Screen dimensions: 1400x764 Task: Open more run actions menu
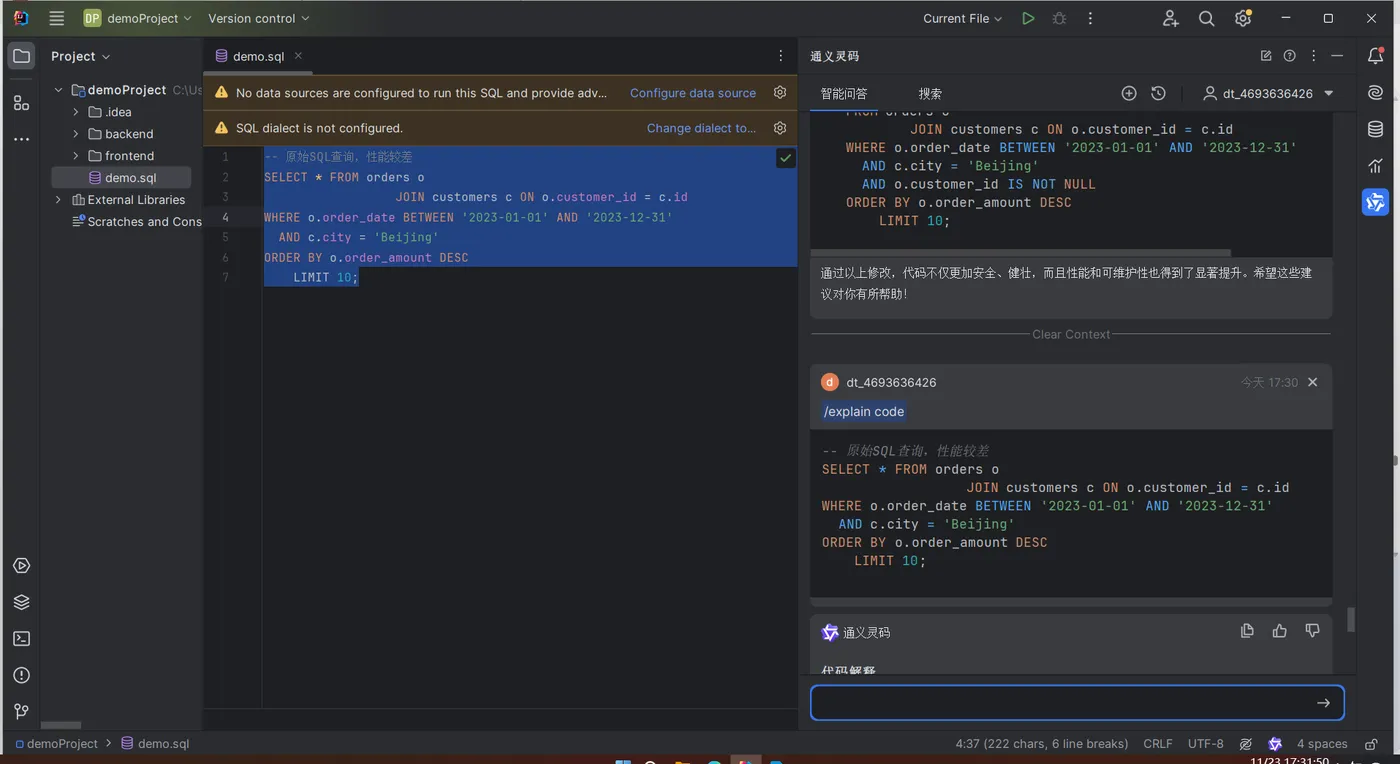pos(1090,18)
